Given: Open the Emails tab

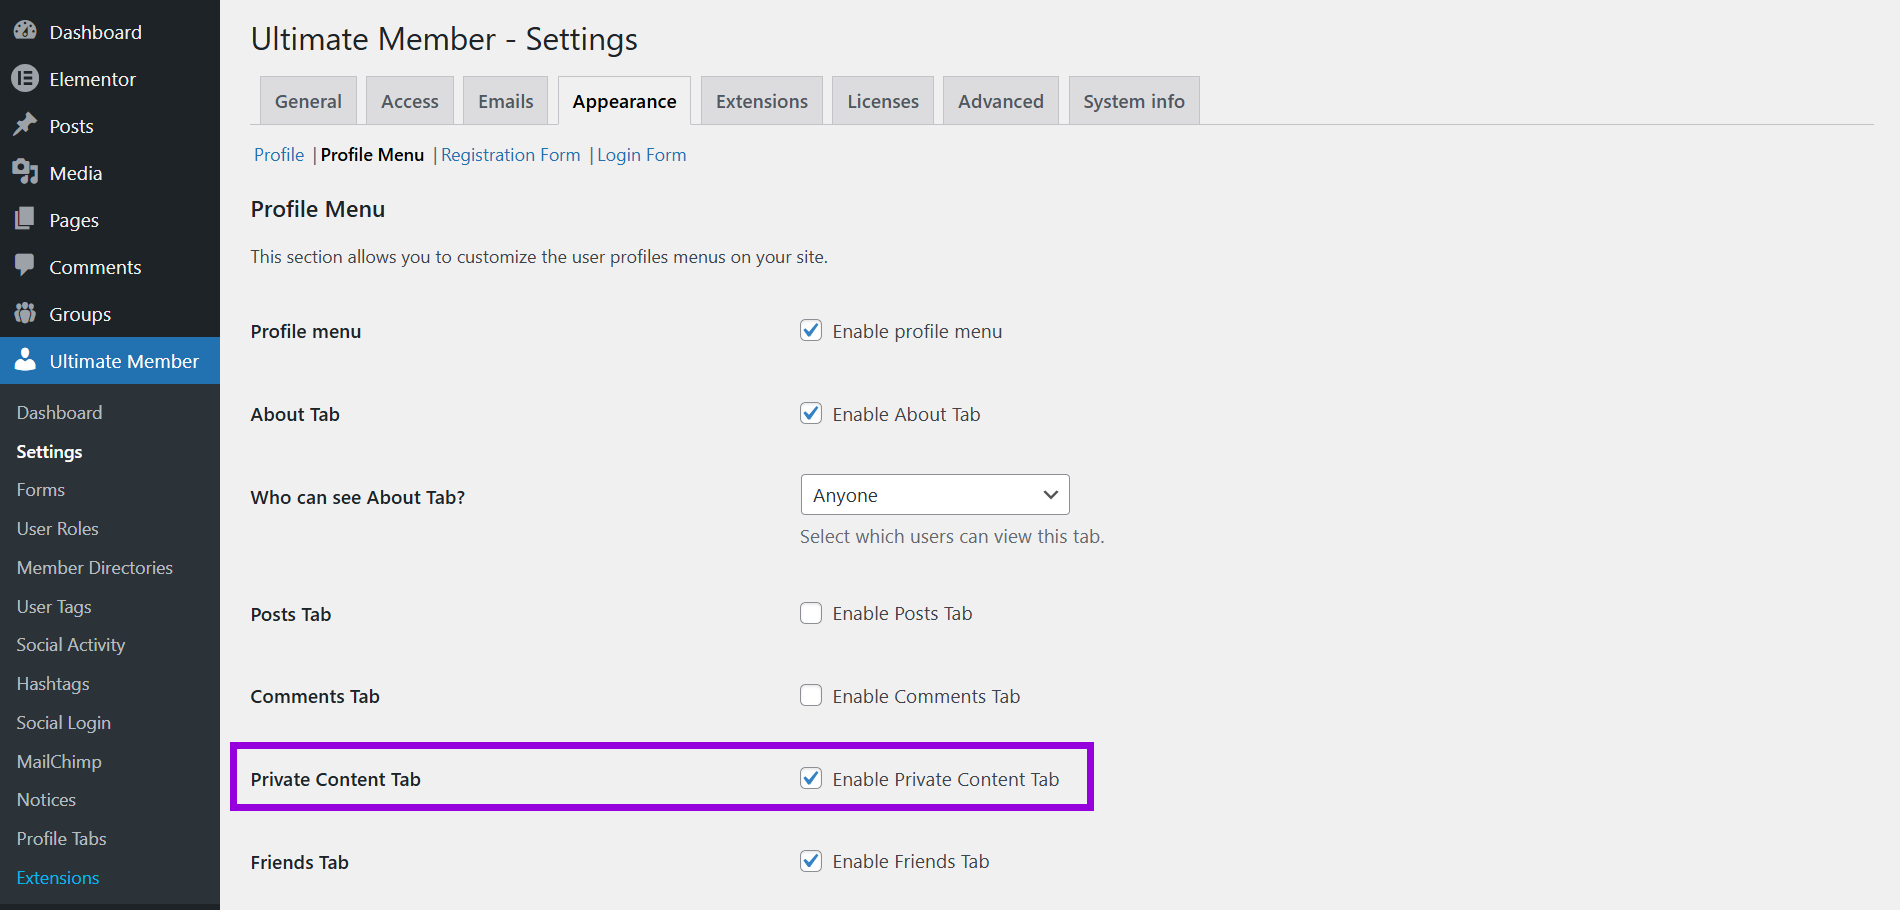Looking at the screenshot, I should (x=506, y=101).
